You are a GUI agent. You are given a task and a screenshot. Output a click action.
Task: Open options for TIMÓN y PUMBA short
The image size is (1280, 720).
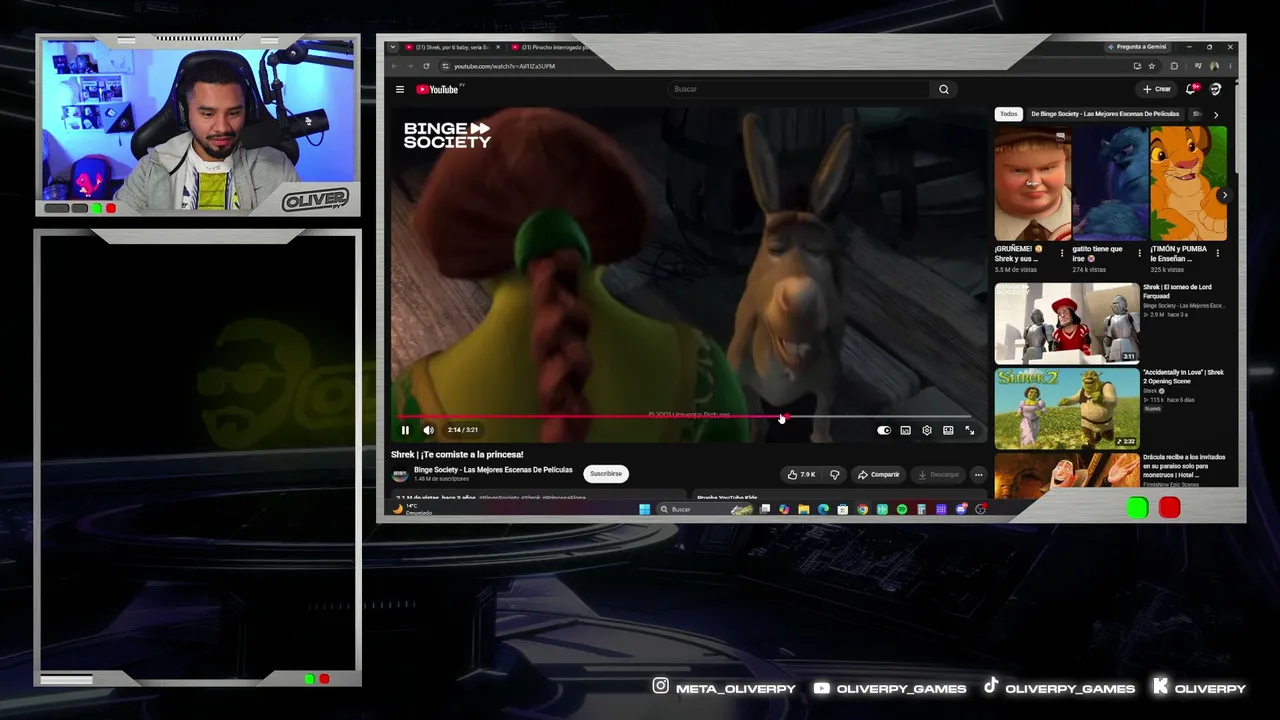pos(1217,253)
